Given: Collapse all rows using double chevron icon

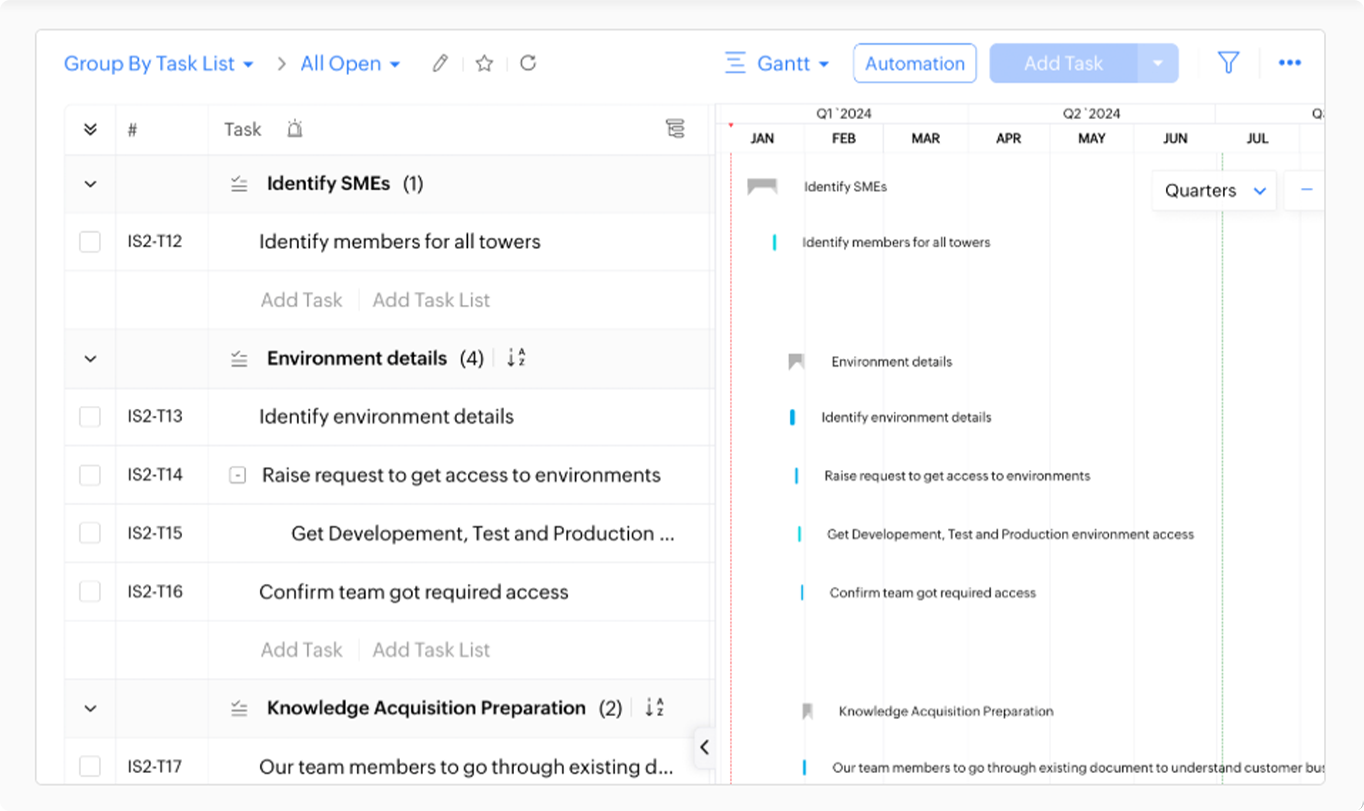Looking at the screenshot, I should click(x=90, y=129).
